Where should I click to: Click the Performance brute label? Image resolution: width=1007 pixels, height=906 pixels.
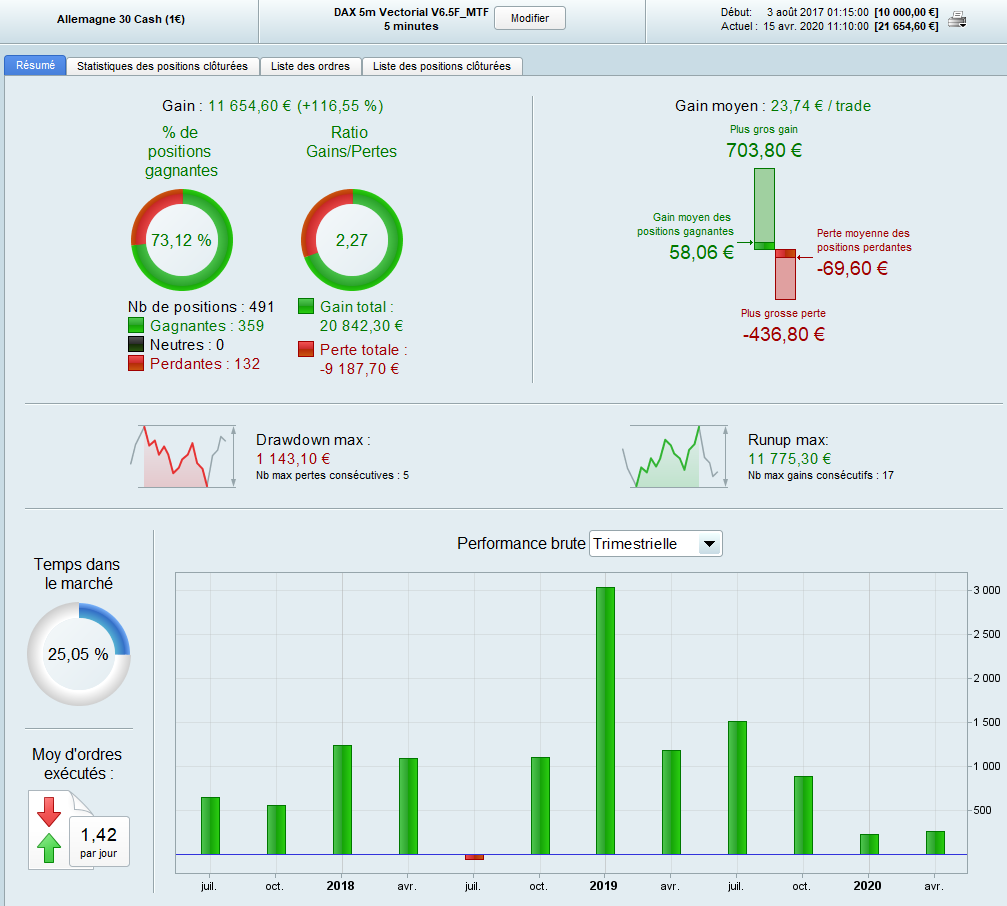click(521, 544)
